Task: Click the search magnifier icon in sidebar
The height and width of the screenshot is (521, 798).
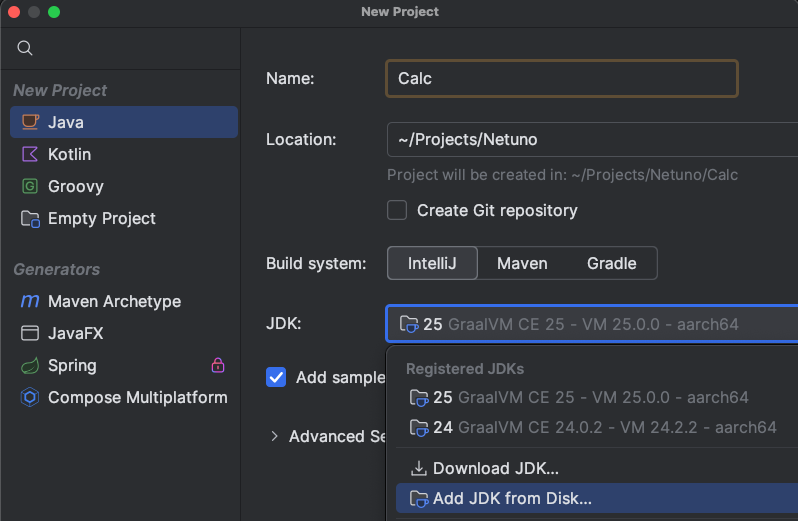Action: (x=26, y=48)
